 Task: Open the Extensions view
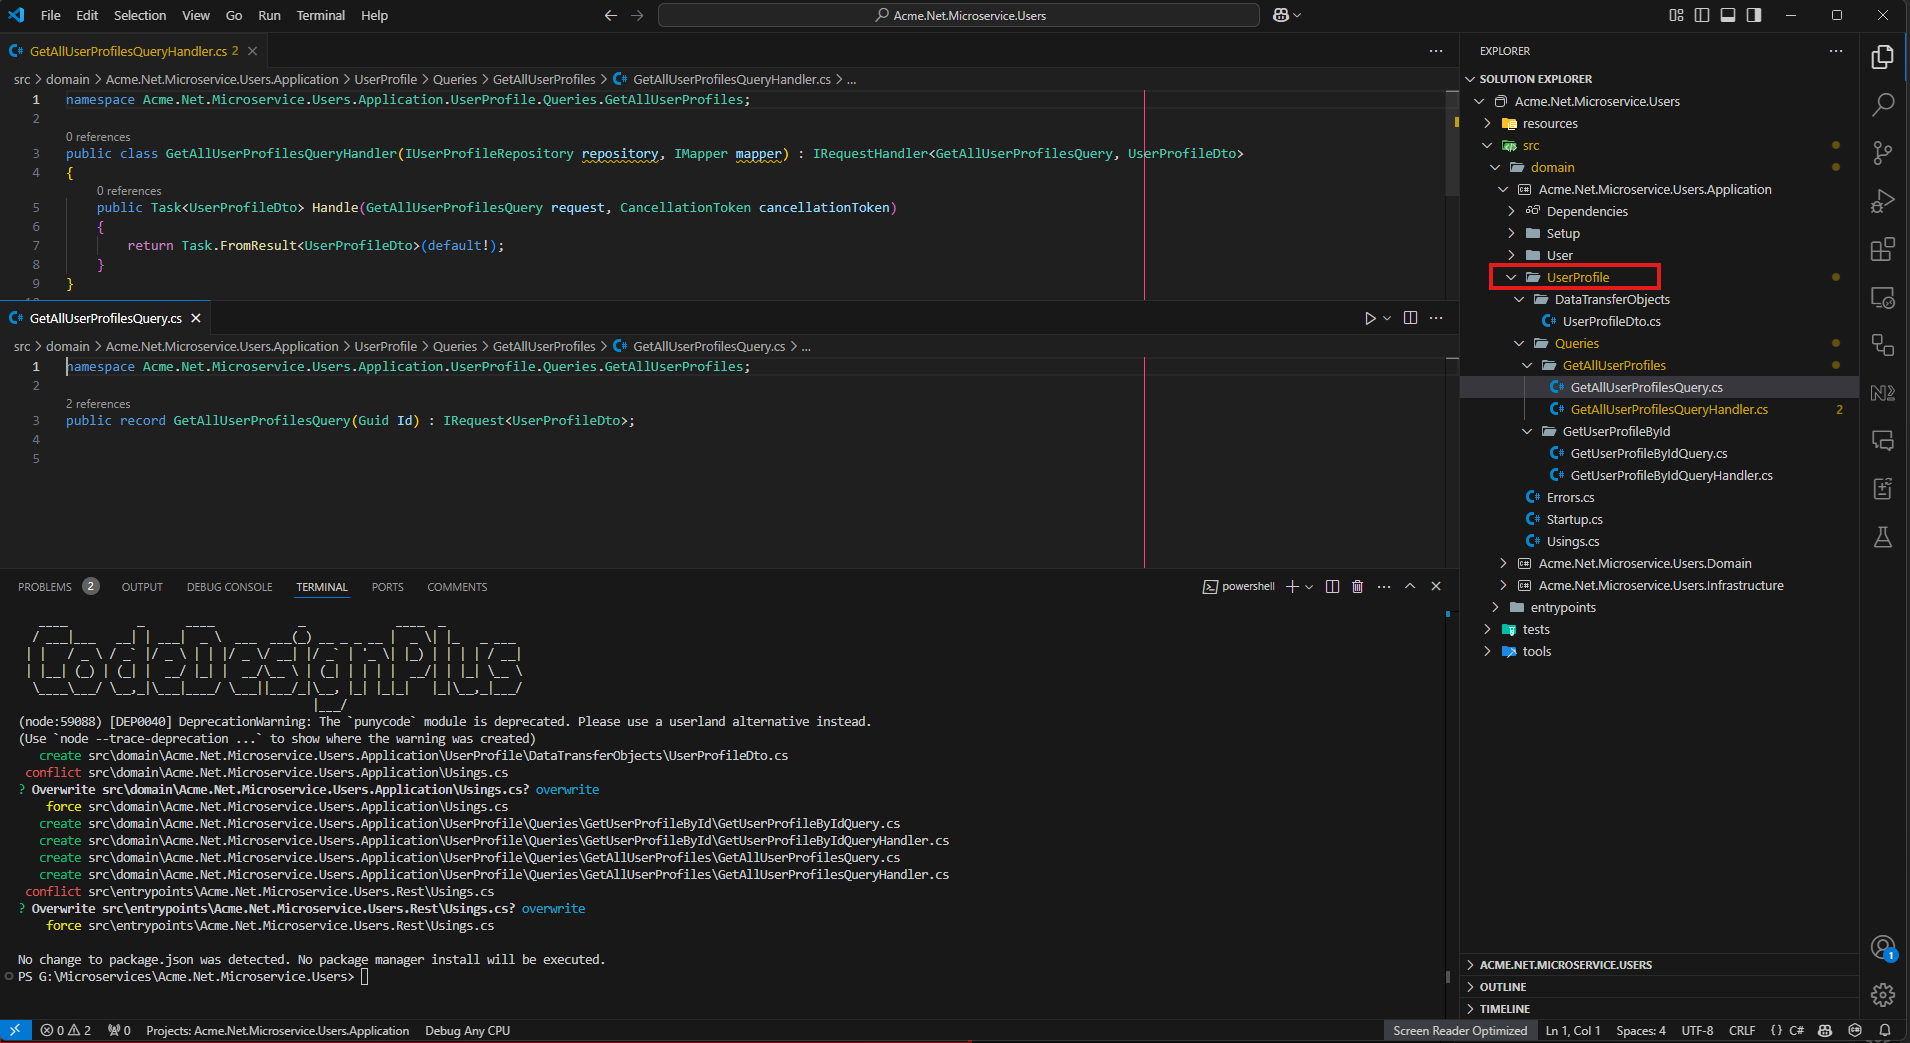coord(1883,249)
